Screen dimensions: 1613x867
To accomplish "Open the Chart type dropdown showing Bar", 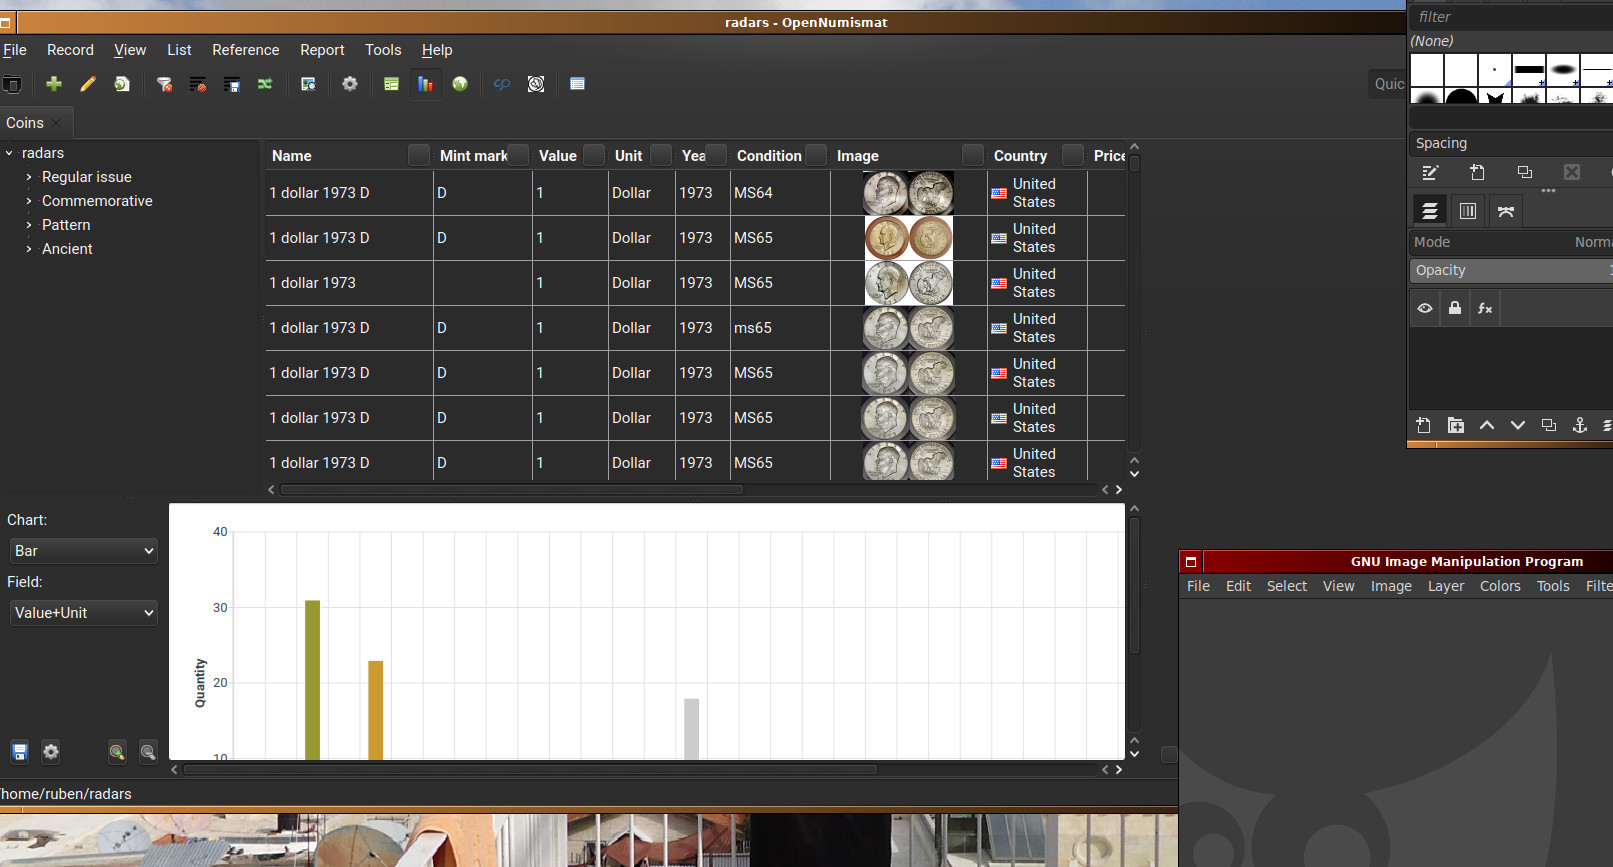I will [84, 551].
